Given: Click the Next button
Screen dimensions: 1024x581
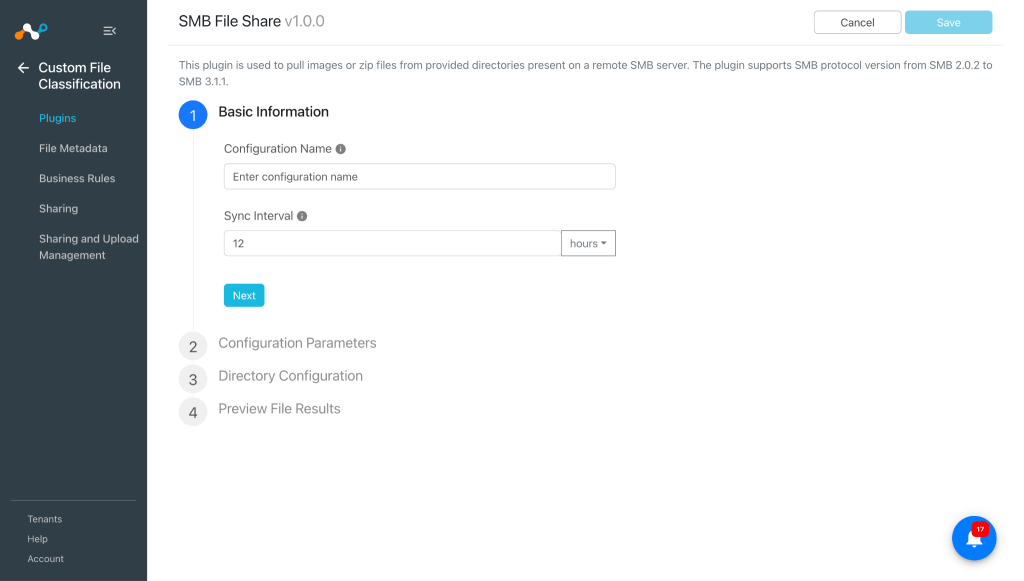Looking at the screenshot, I should [244, 296].
